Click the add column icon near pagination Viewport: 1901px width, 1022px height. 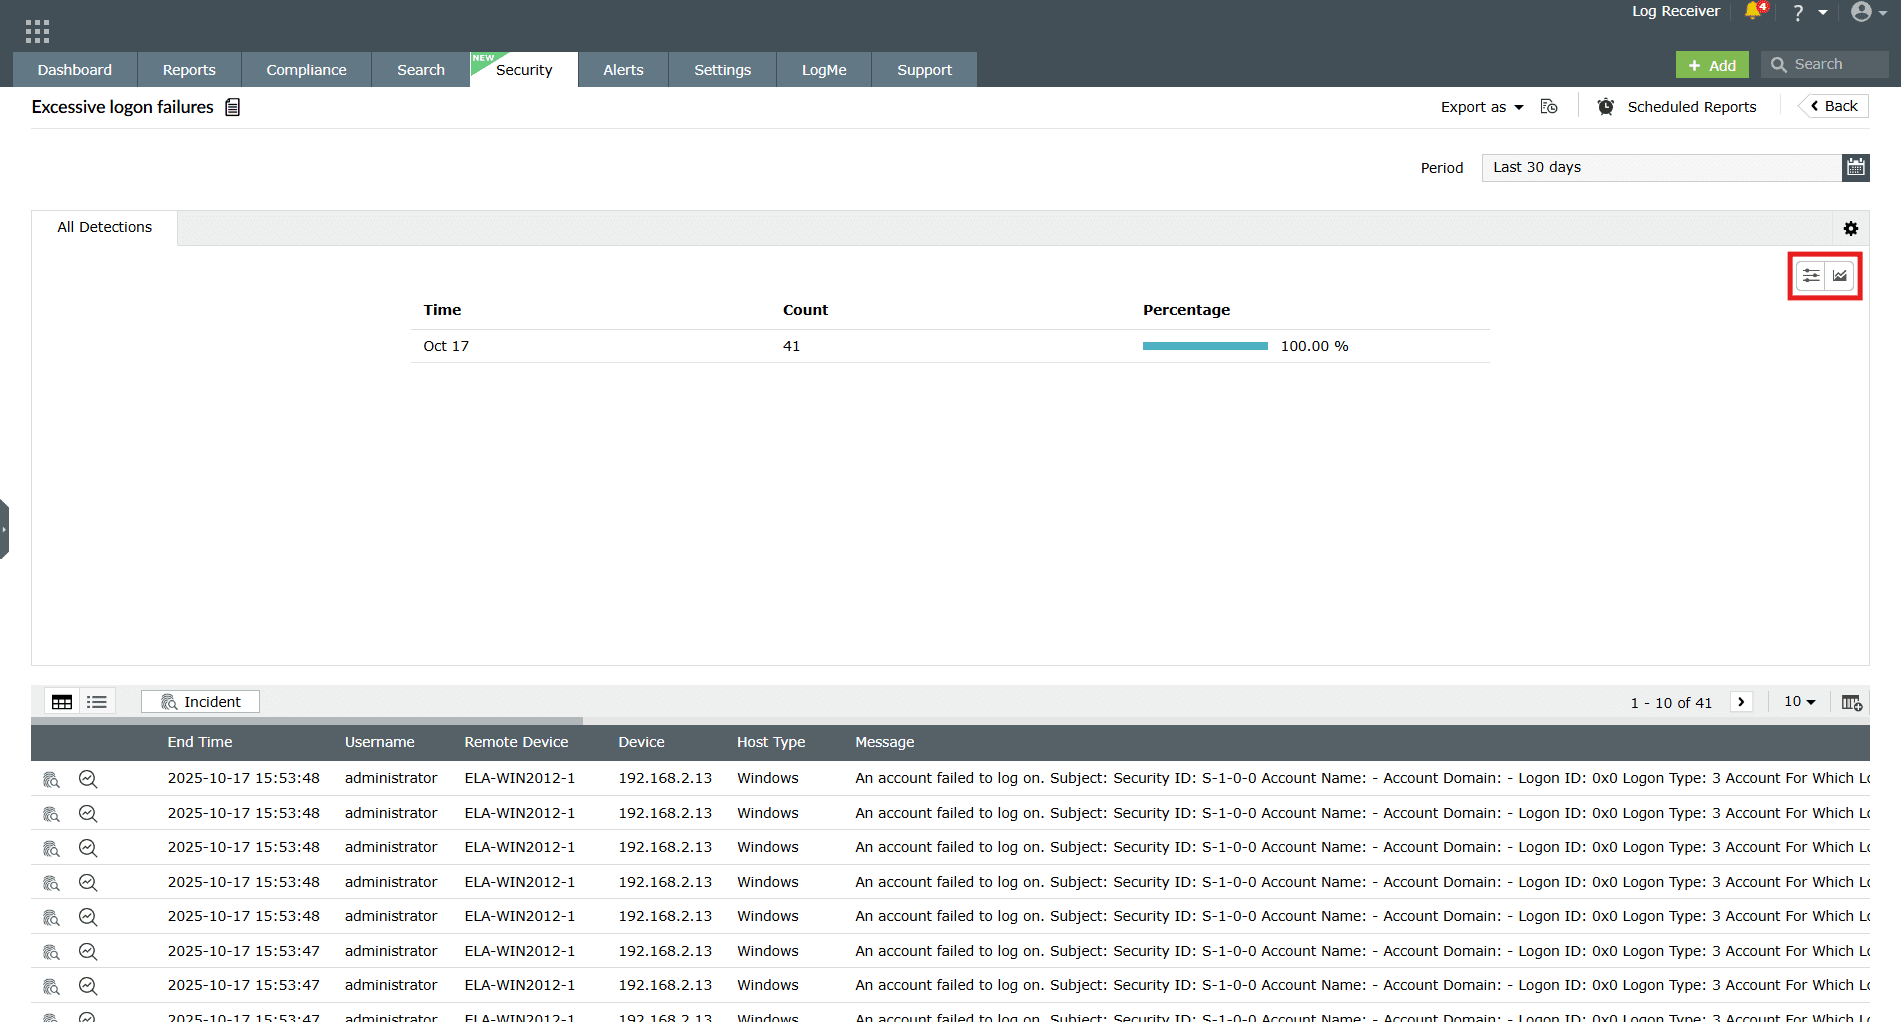coord(1851,701)
